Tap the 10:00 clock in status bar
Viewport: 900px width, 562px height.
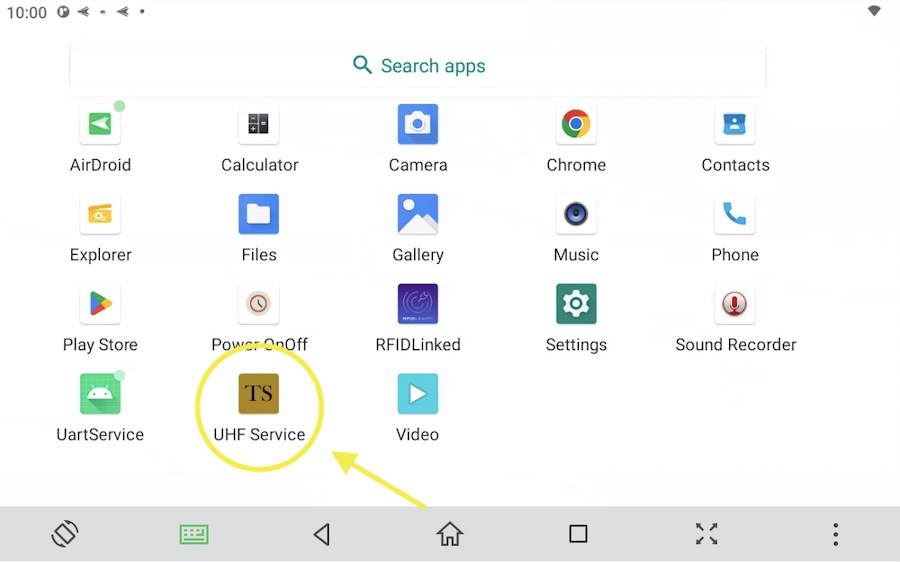click(x=27, y=13)
